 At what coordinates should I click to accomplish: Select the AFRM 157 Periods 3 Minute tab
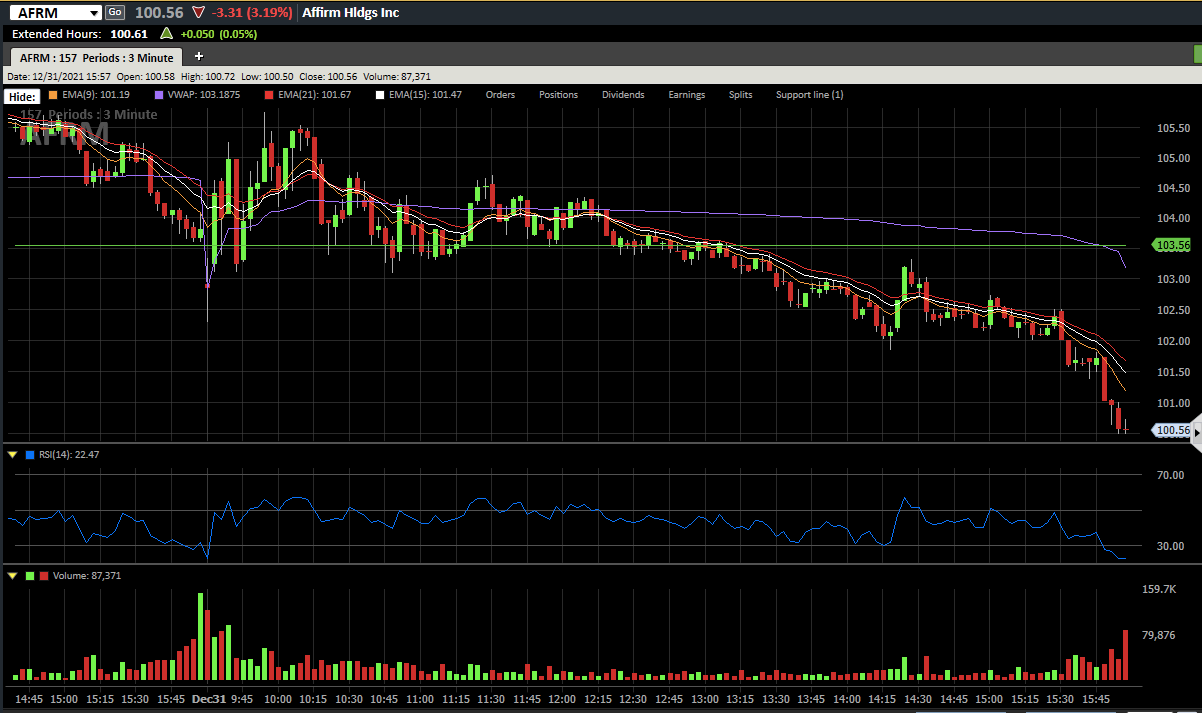[97, 57]
